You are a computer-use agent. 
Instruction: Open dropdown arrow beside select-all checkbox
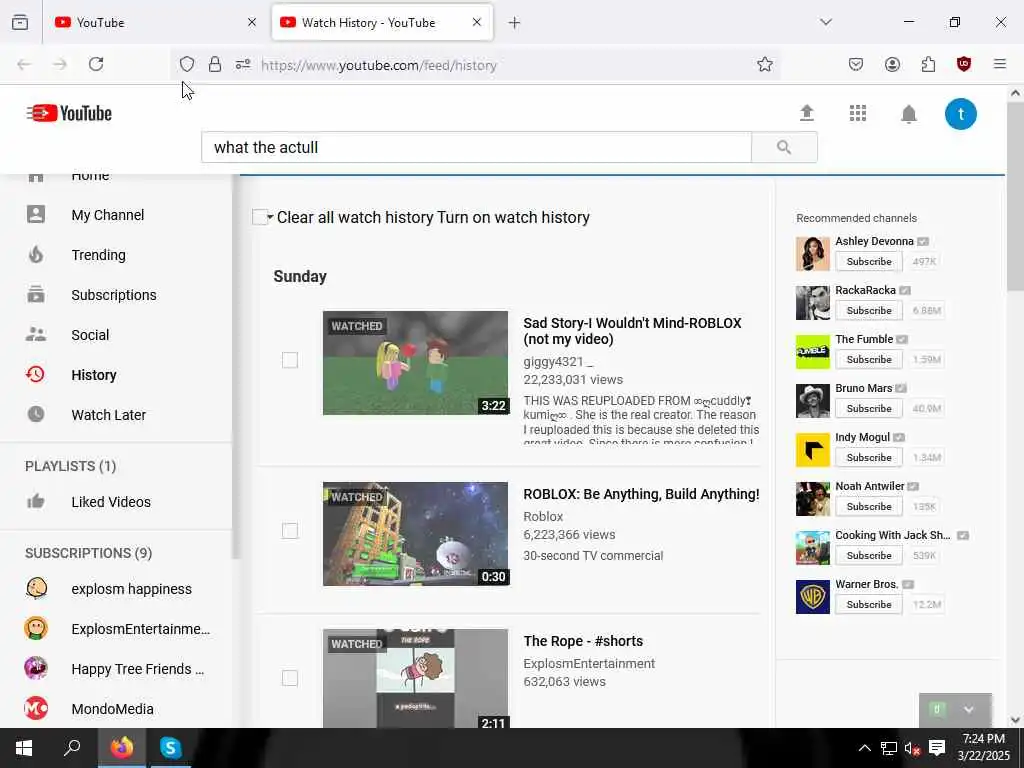pos(270,217)
